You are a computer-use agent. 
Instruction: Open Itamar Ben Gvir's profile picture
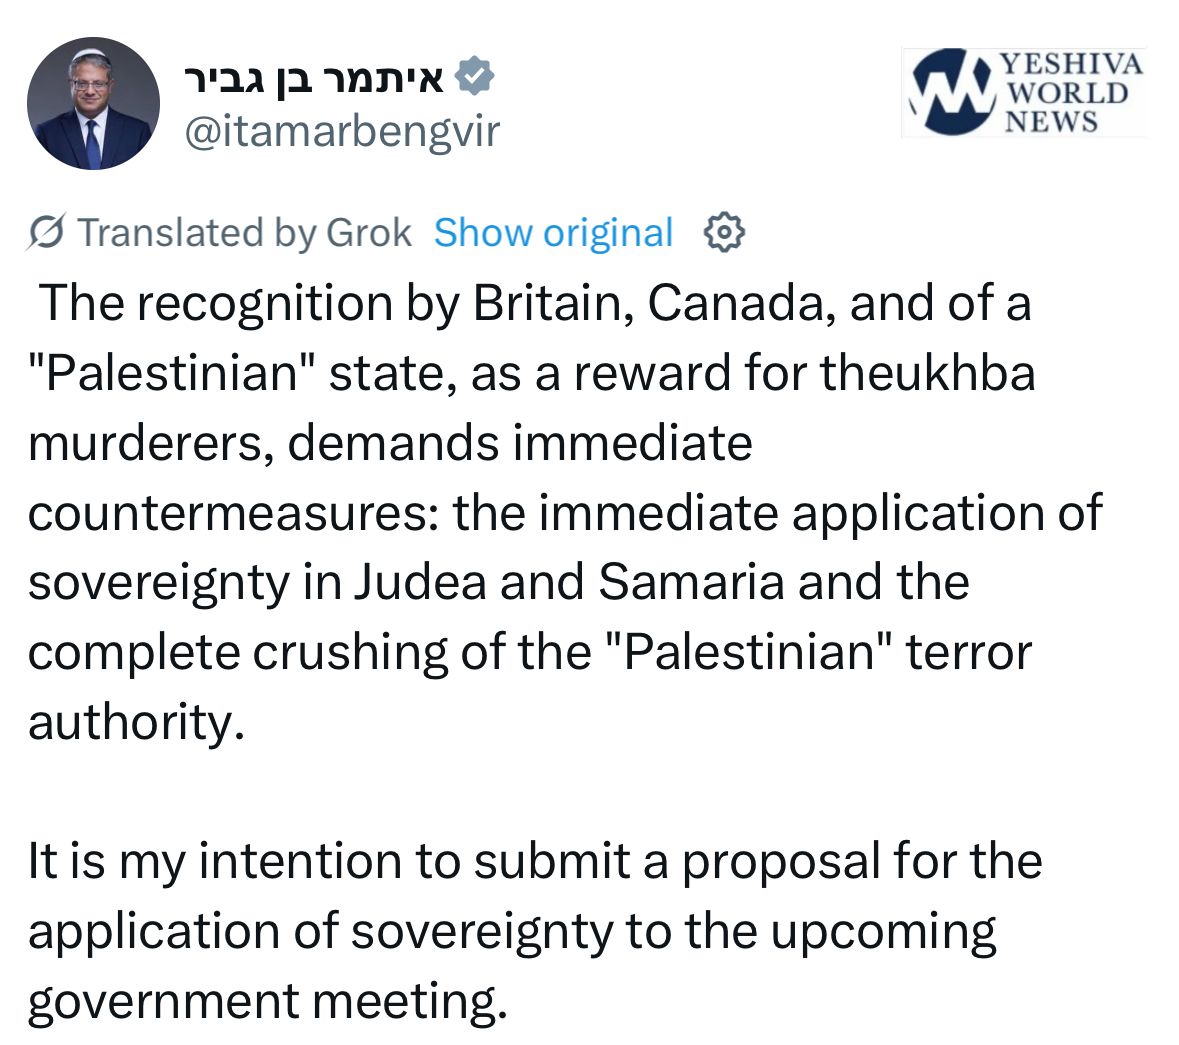(93, 104)
